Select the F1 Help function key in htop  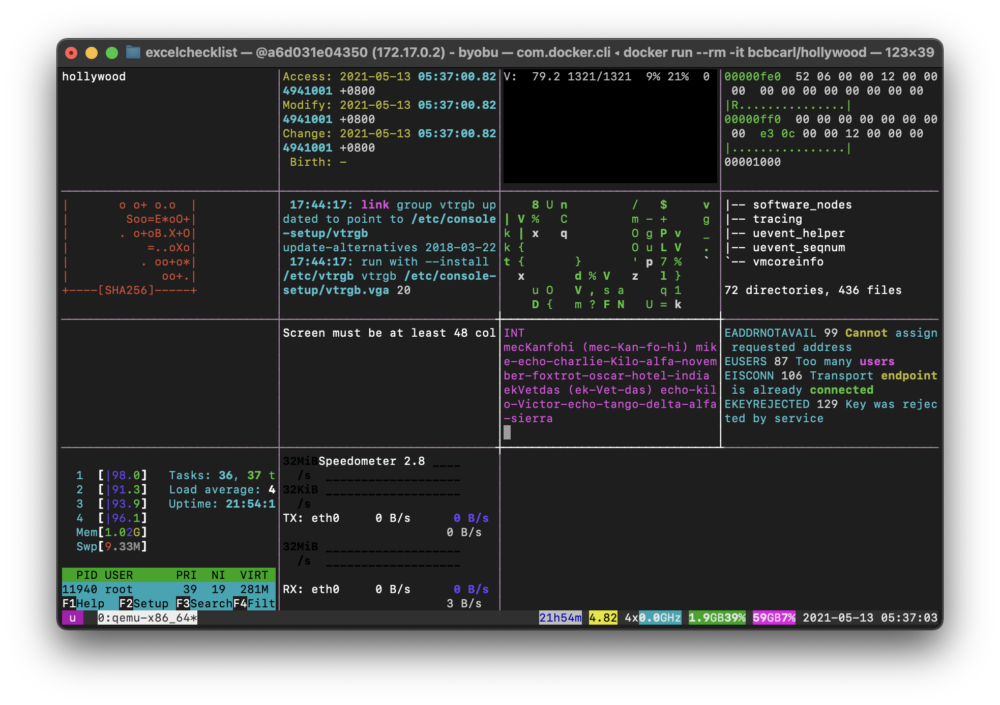84,604
